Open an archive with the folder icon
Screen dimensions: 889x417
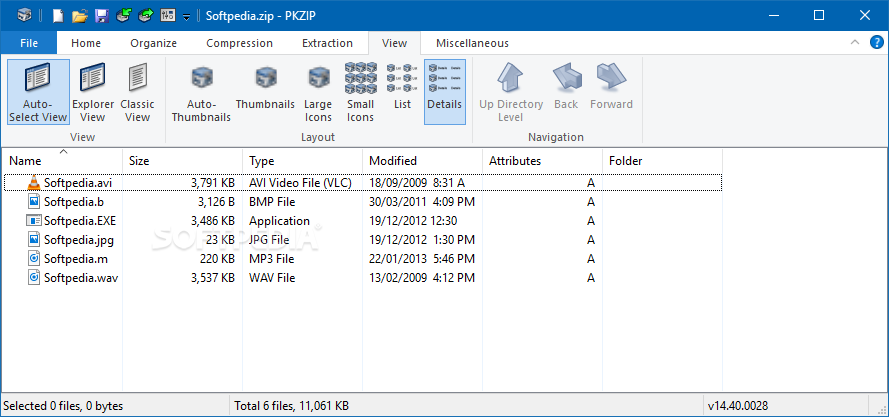pos(80,15)
